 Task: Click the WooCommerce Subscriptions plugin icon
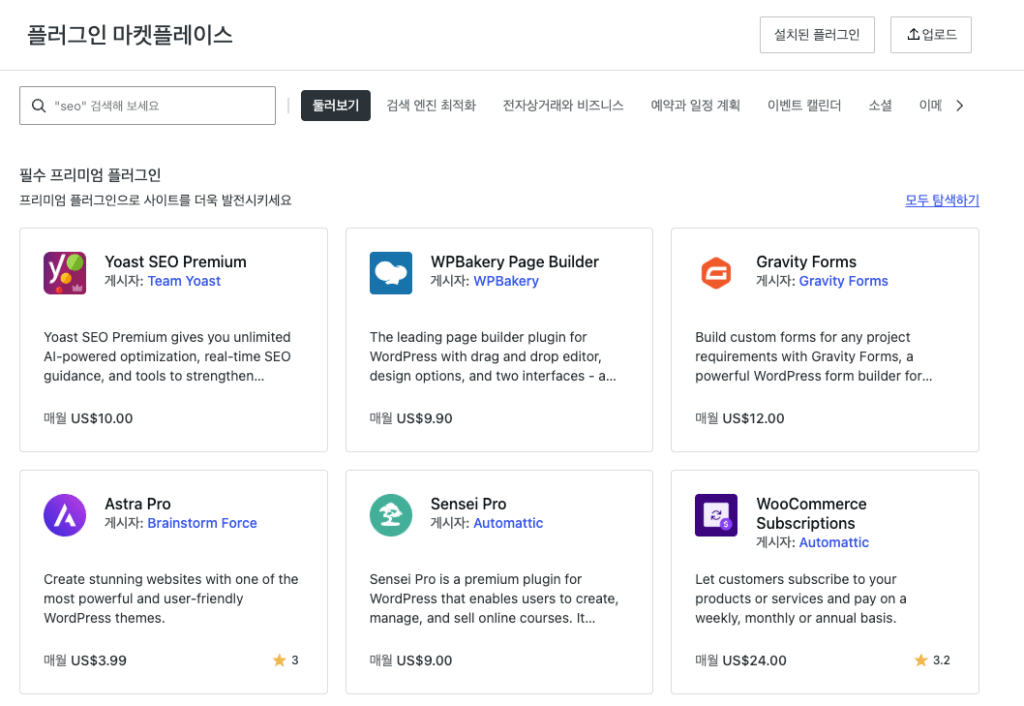coord(716,515)
